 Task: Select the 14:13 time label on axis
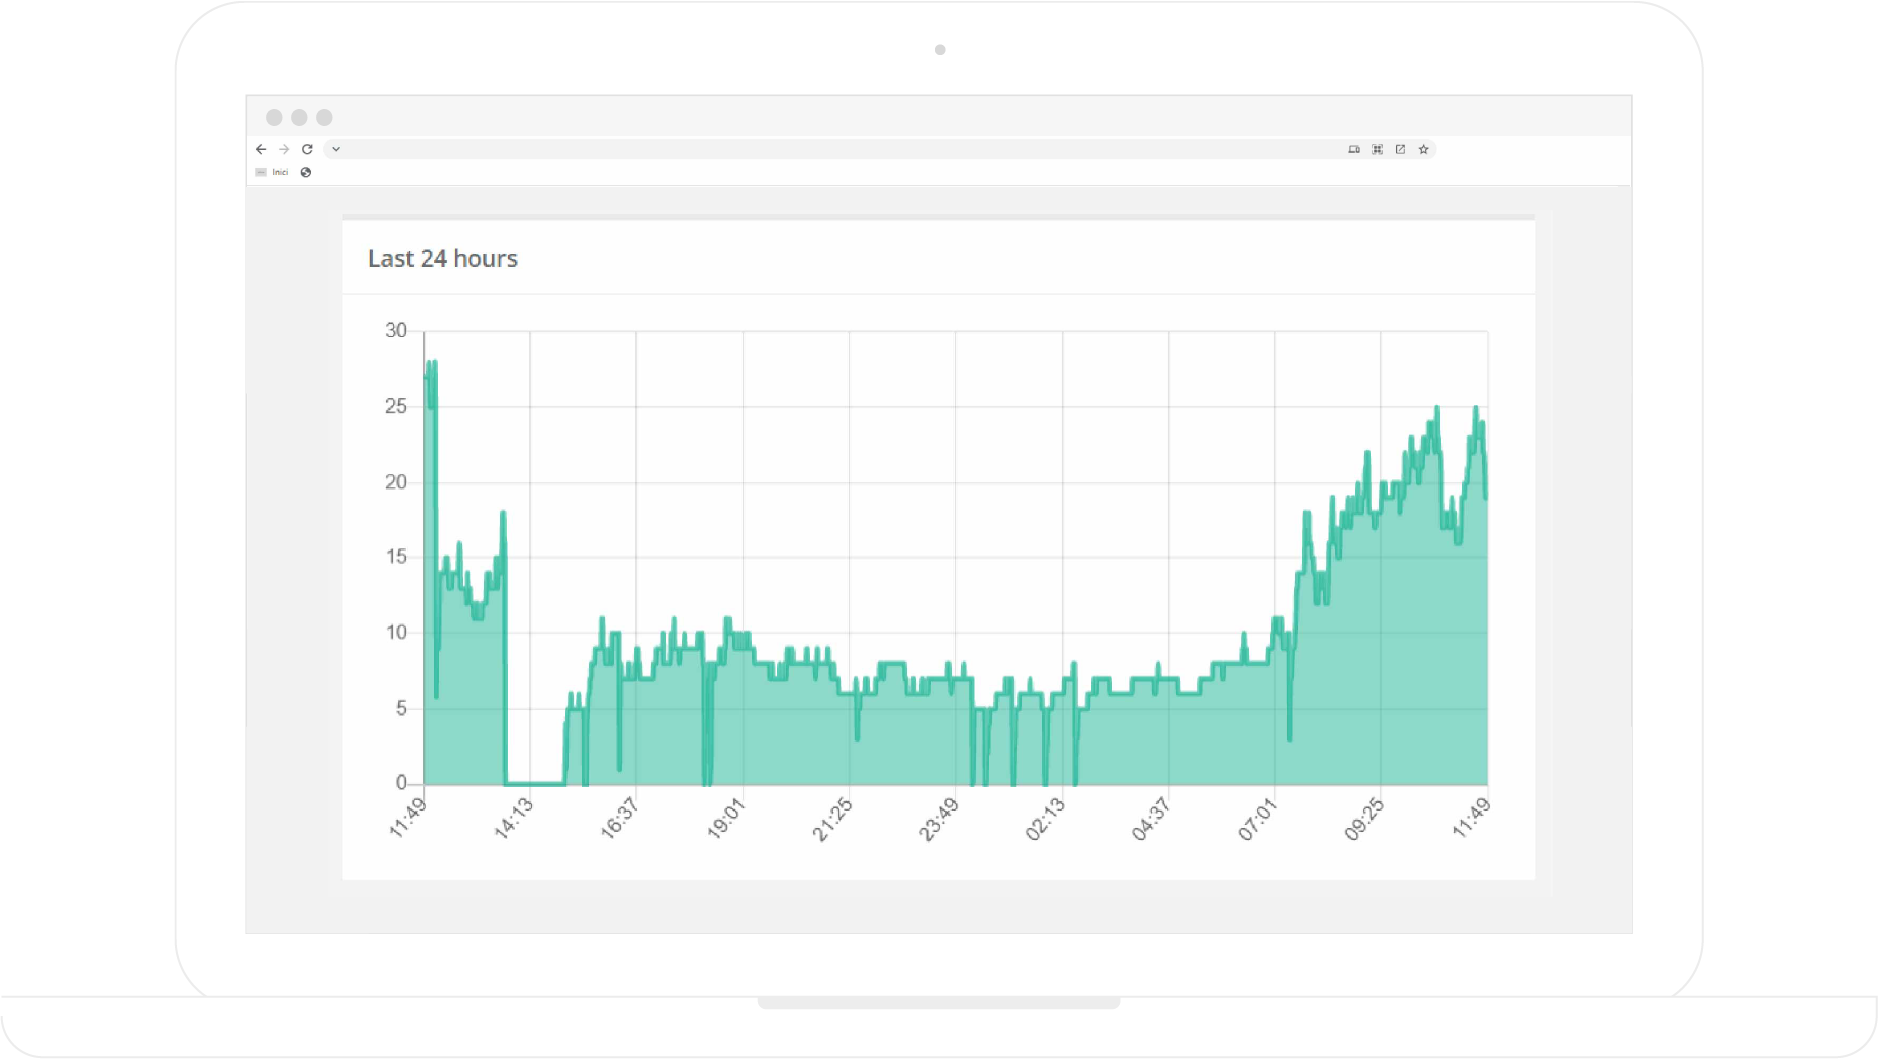coord(514,819)
